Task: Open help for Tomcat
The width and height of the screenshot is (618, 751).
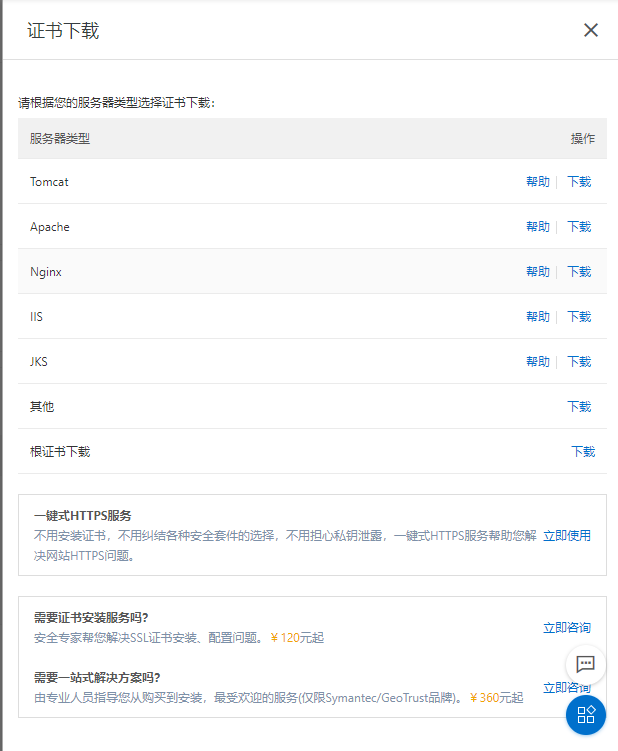Action: coord(538,182)
